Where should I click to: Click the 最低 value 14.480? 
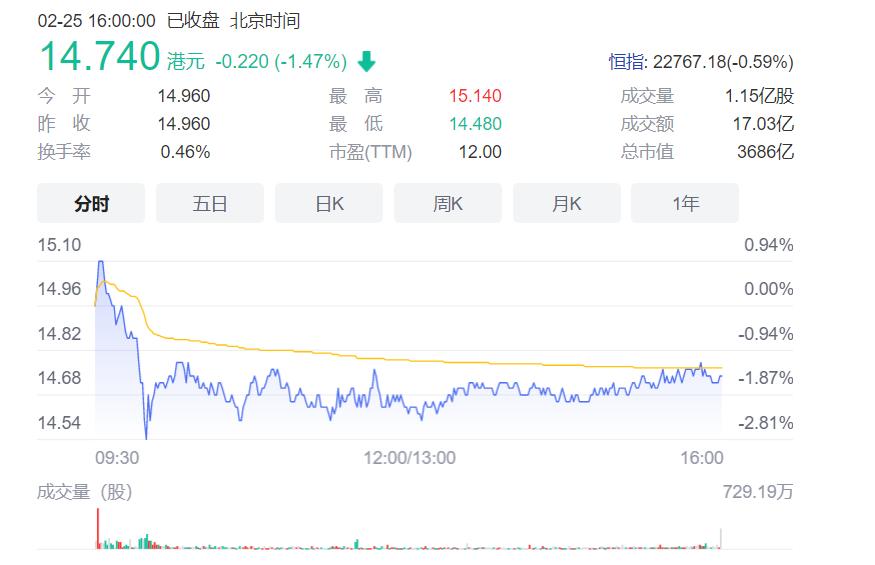click(x=475, y=124)
